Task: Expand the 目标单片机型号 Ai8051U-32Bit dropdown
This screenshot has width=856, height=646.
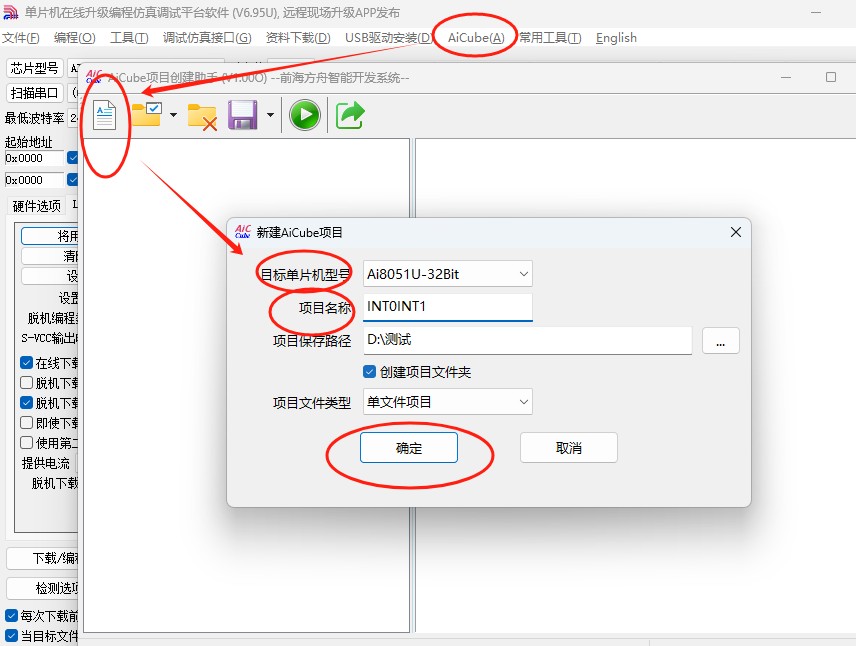Action: (448, 274)
